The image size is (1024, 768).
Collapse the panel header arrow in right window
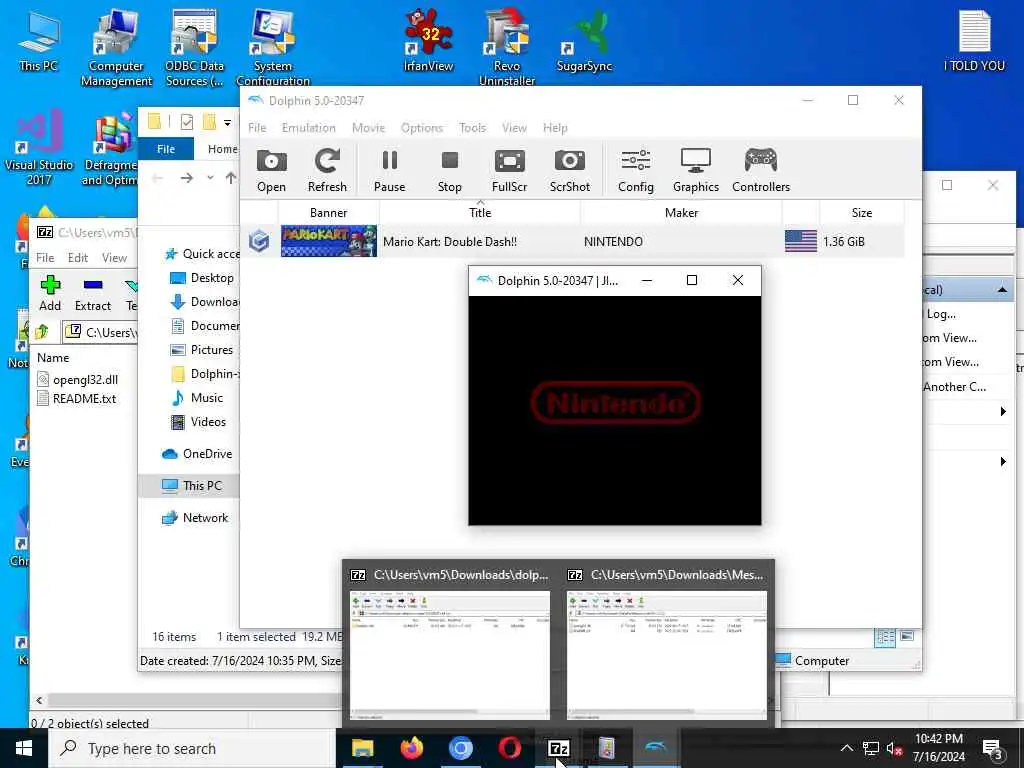click(x=1002, y=290)
